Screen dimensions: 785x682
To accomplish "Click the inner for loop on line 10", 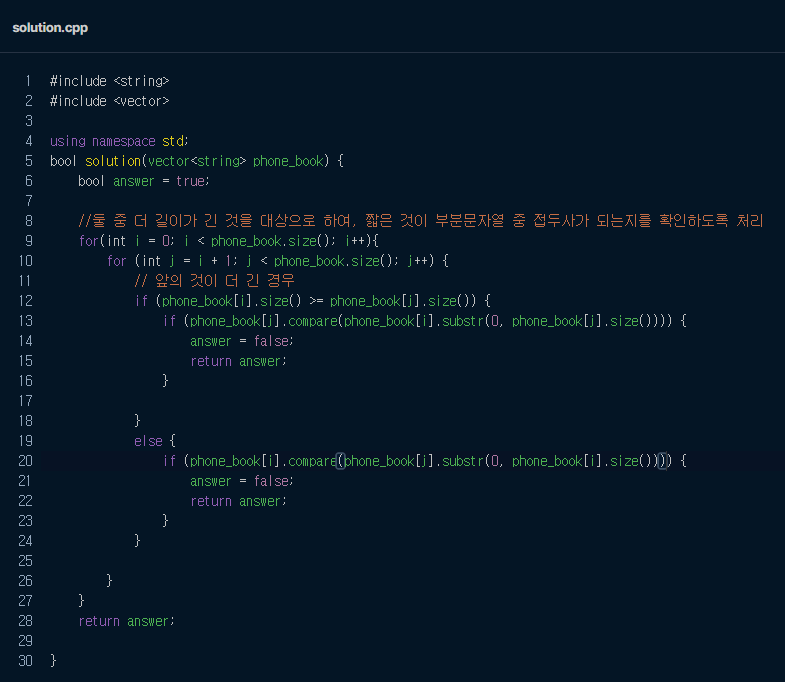I will pyautogui.click(x=277, y=261).
